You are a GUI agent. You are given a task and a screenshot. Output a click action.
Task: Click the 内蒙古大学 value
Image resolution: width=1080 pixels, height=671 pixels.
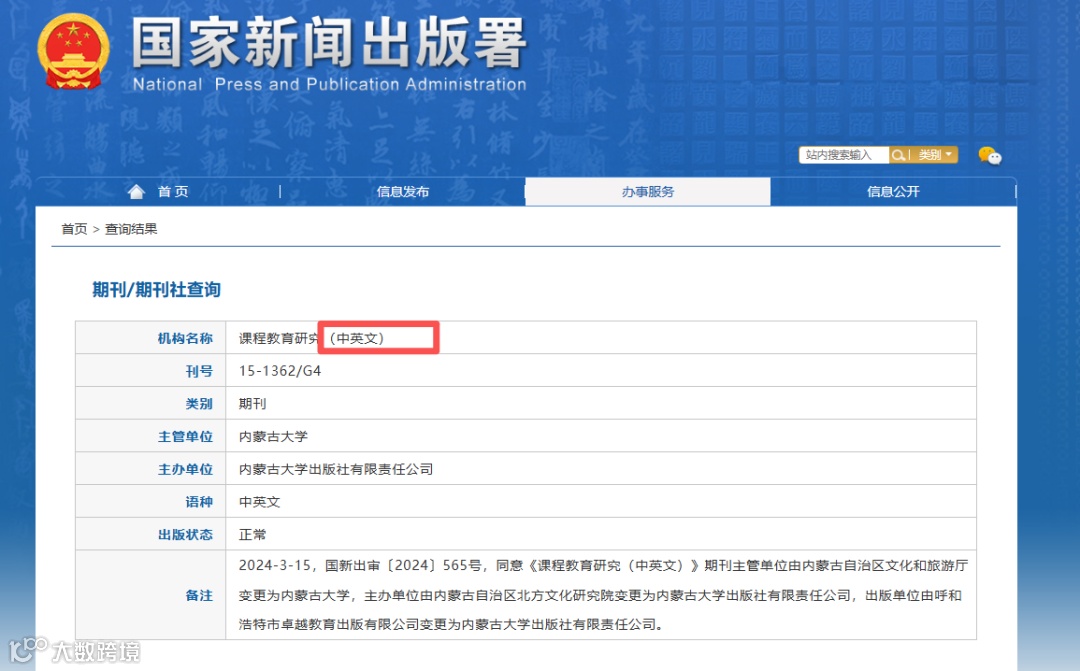(273, 436)
